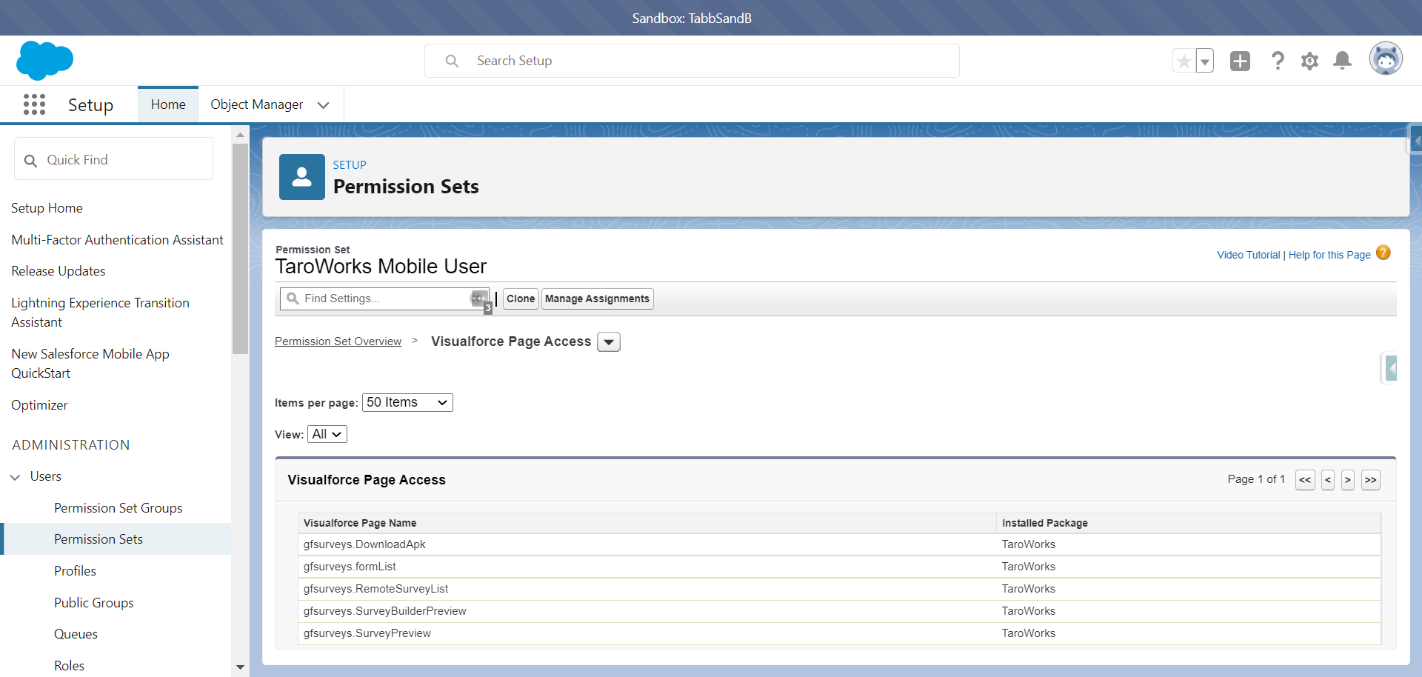
Task: Click the favorites star icon
Action: [1184, 61]
